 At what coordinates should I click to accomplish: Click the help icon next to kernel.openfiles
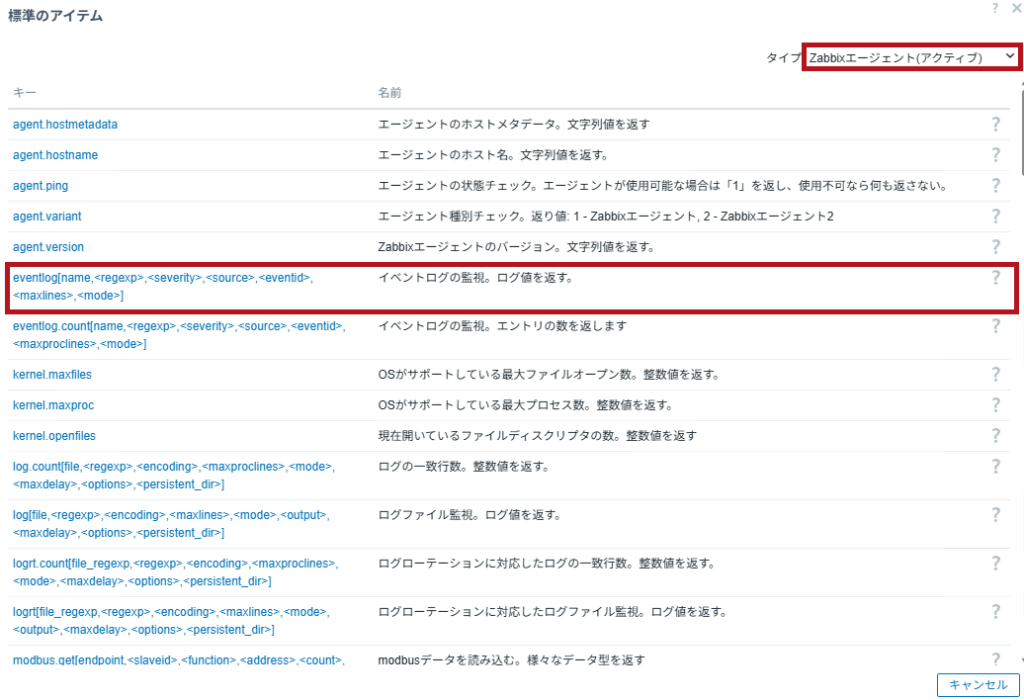coord(996,435)
